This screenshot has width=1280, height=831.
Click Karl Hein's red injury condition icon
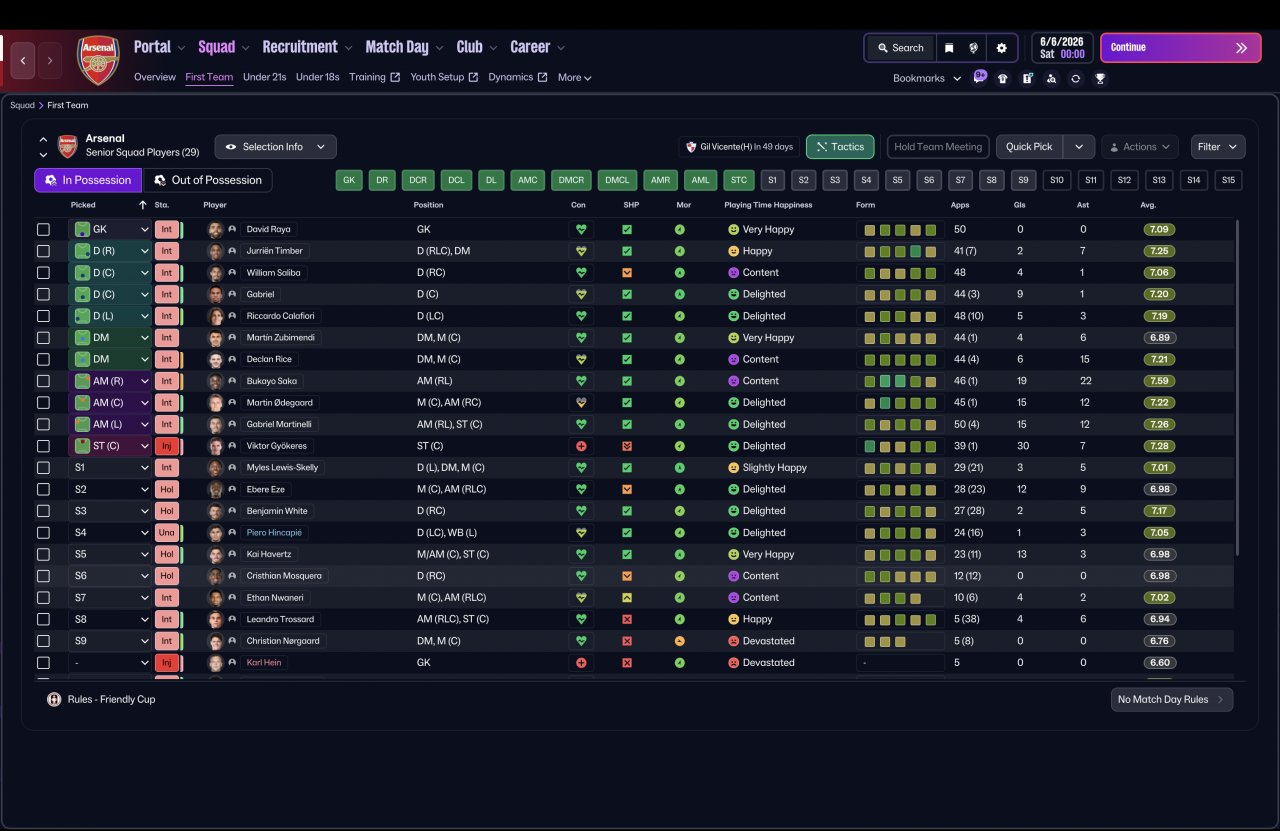pyautogui.click(x=580, y=663)
